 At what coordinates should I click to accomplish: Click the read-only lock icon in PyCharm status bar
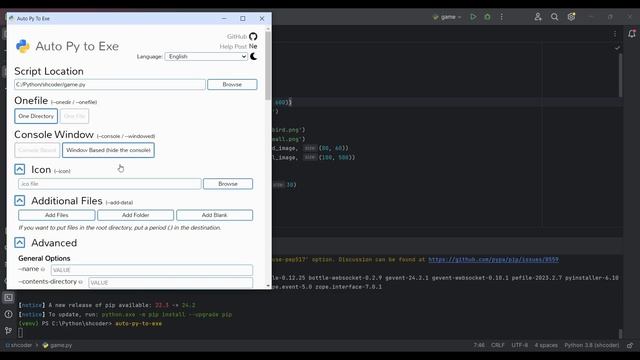[630, 345]
